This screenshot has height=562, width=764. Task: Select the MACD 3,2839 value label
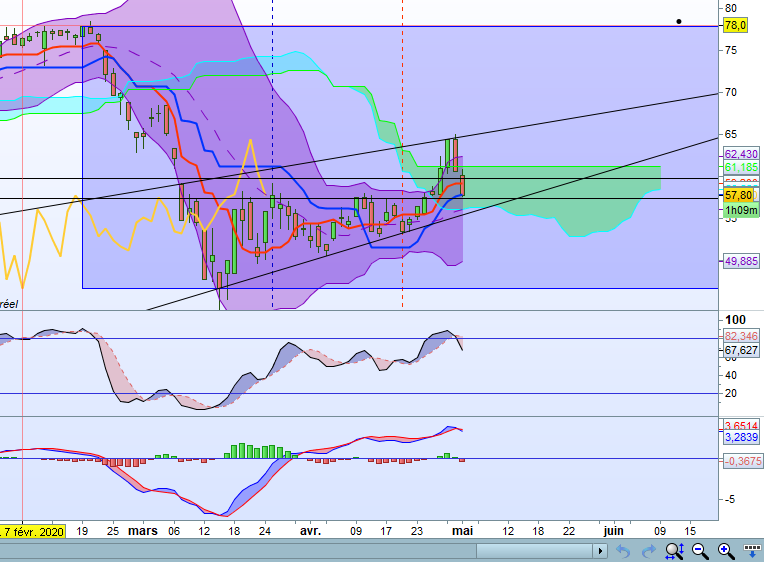(741, 437)
